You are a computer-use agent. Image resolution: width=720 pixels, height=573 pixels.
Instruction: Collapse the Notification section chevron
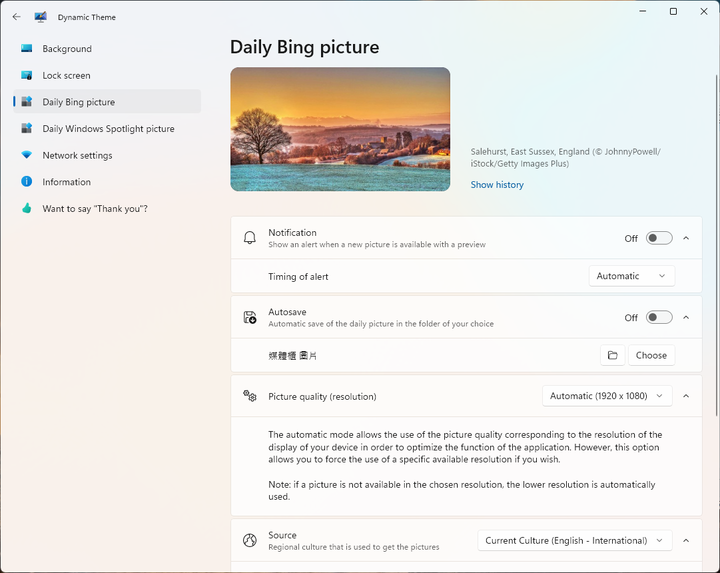(x=686, y=238)
